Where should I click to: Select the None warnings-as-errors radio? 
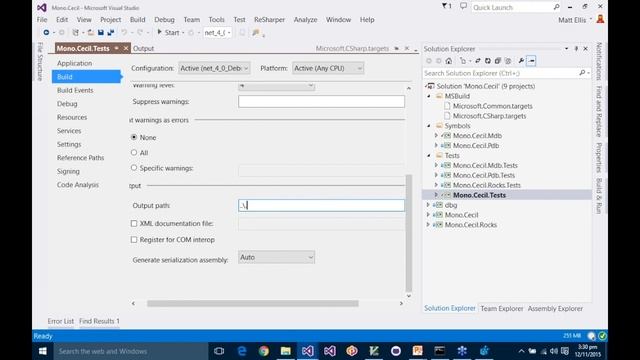click(x=134, y=137)
